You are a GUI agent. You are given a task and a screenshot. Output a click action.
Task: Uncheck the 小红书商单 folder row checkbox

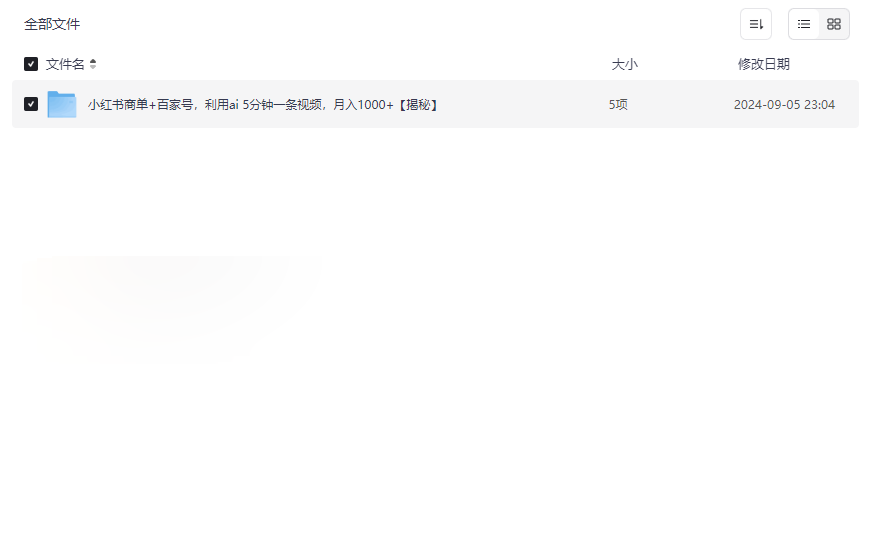(31, 104)
